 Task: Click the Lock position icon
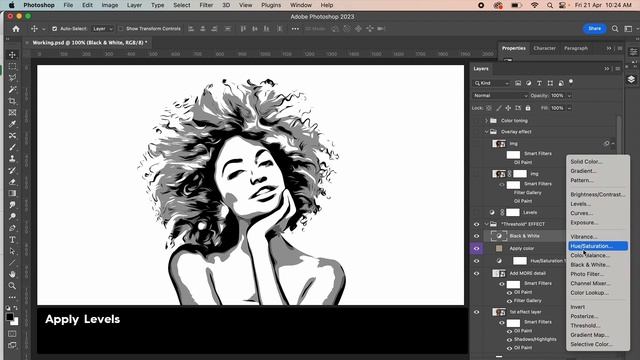[x=508, y=108]
